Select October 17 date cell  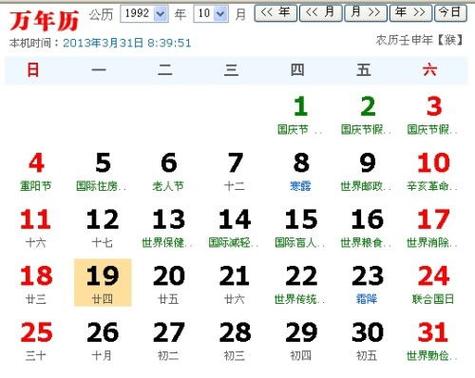433,228
